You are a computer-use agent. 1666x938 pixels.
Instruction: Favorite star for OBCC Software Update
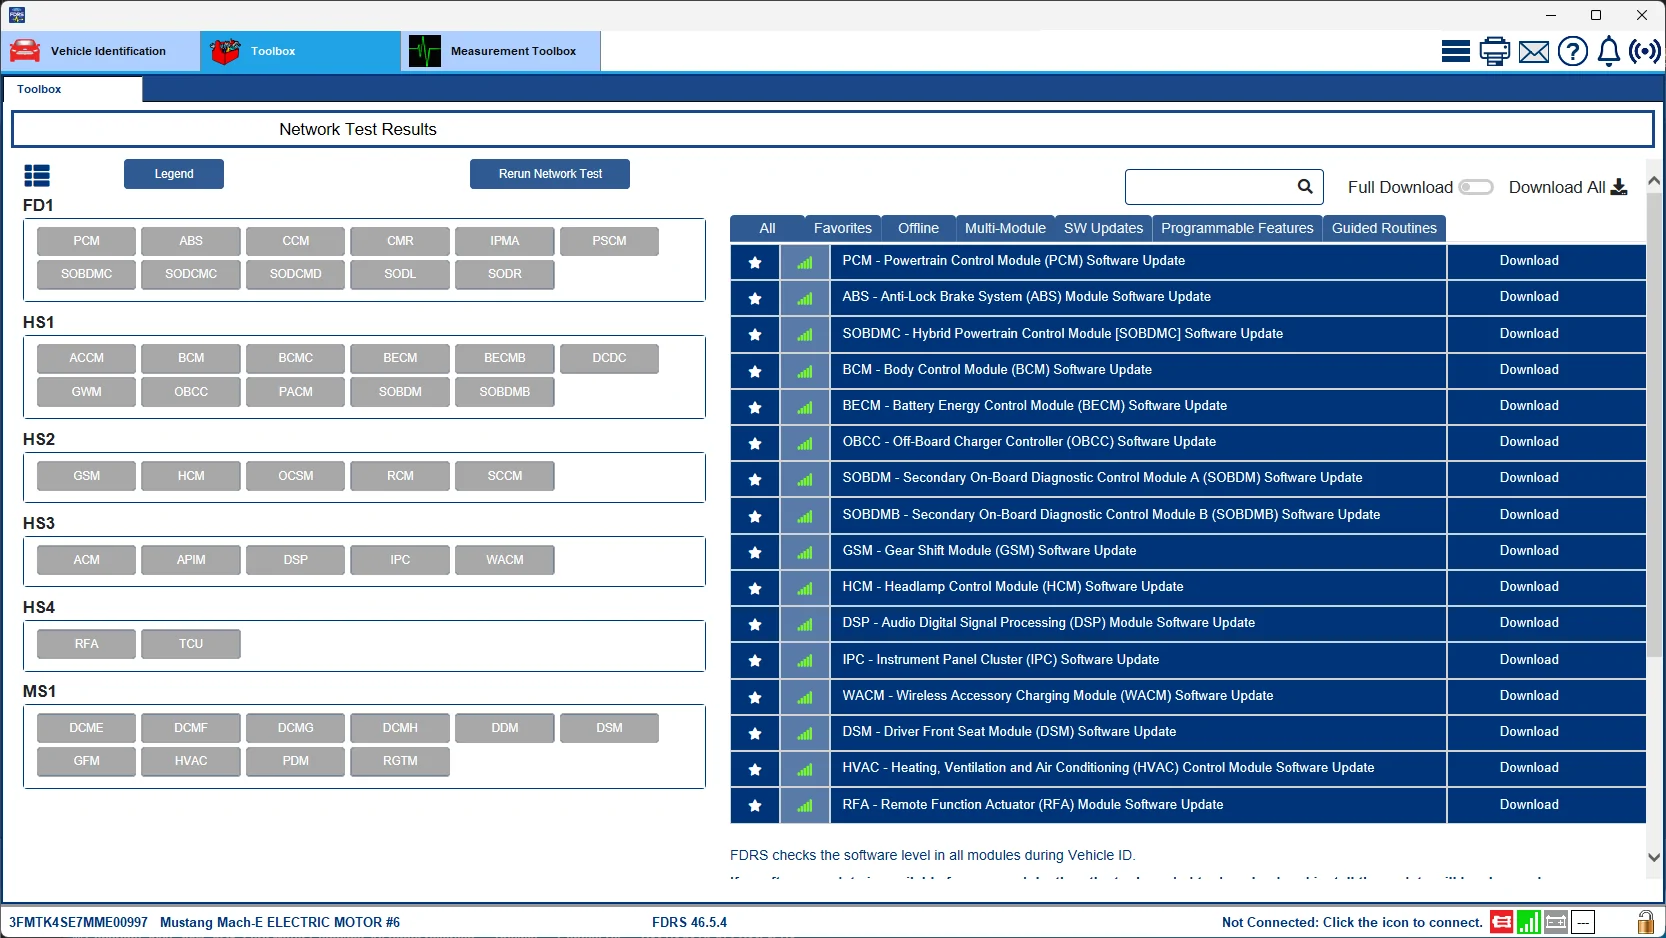(755, 443)
